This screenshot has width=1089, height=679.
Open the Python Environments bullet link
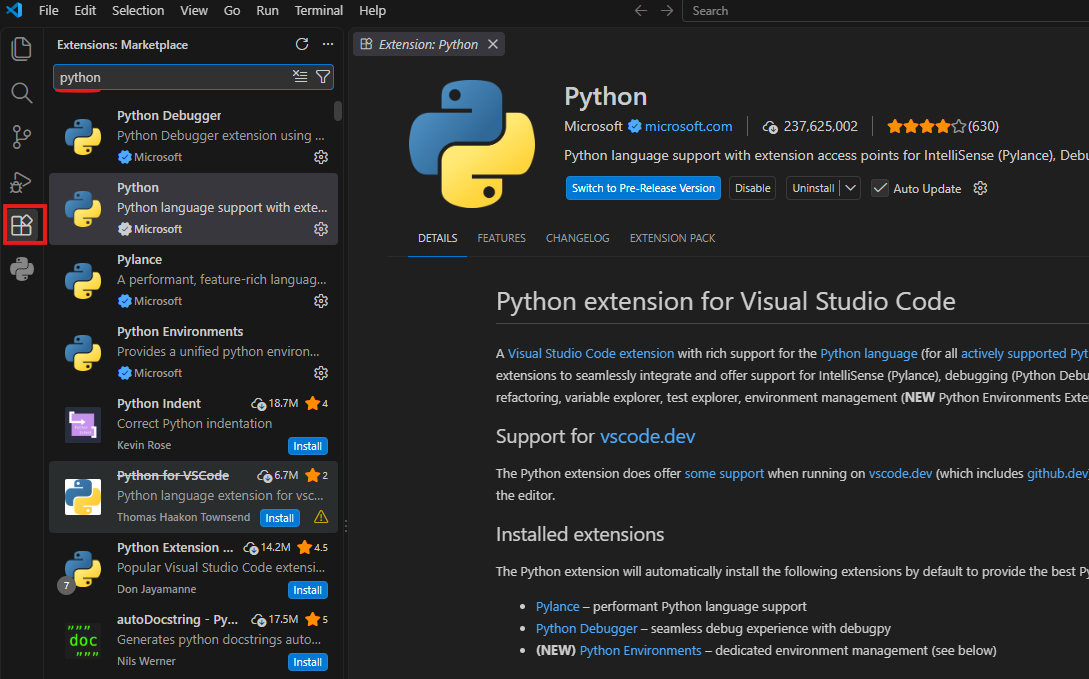[x=640, y=651]
